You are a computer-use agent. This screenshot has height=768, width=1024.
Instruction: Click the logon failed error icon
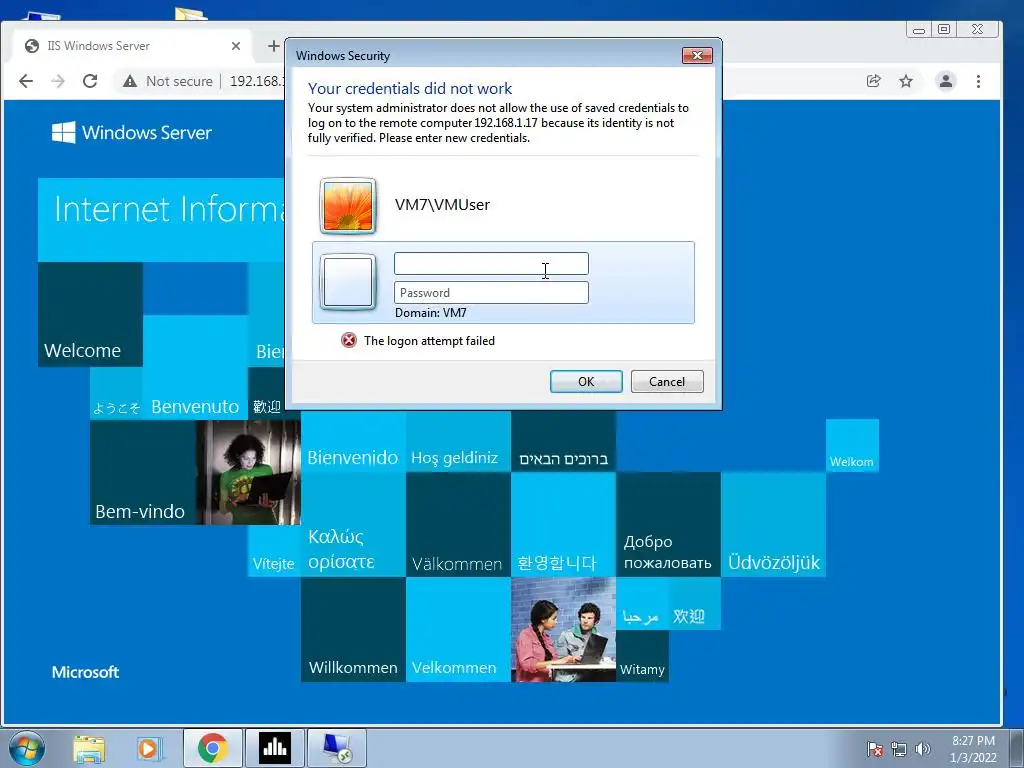[349, 340]
